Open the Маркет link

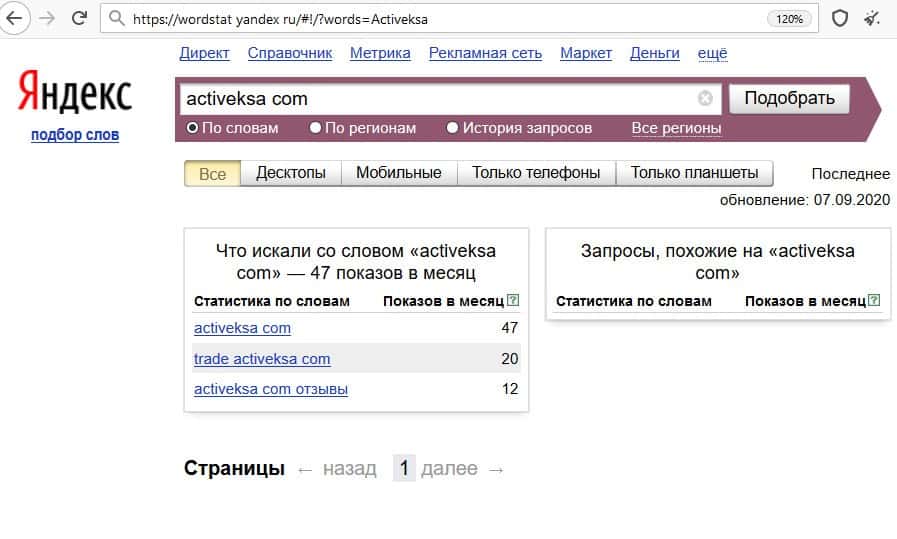[x=586, y=53]
